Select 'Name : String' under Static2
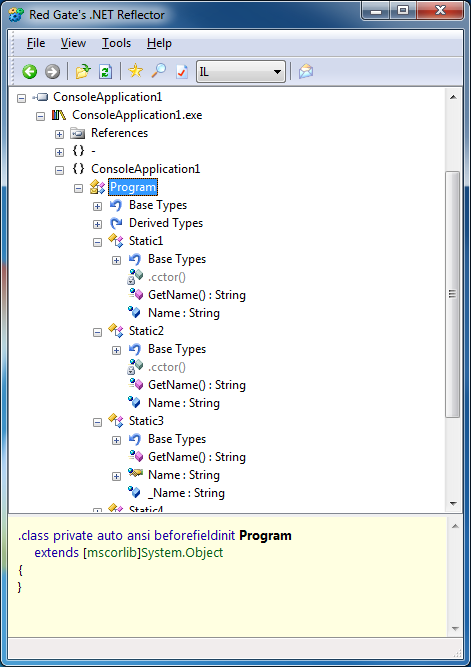 183,402
